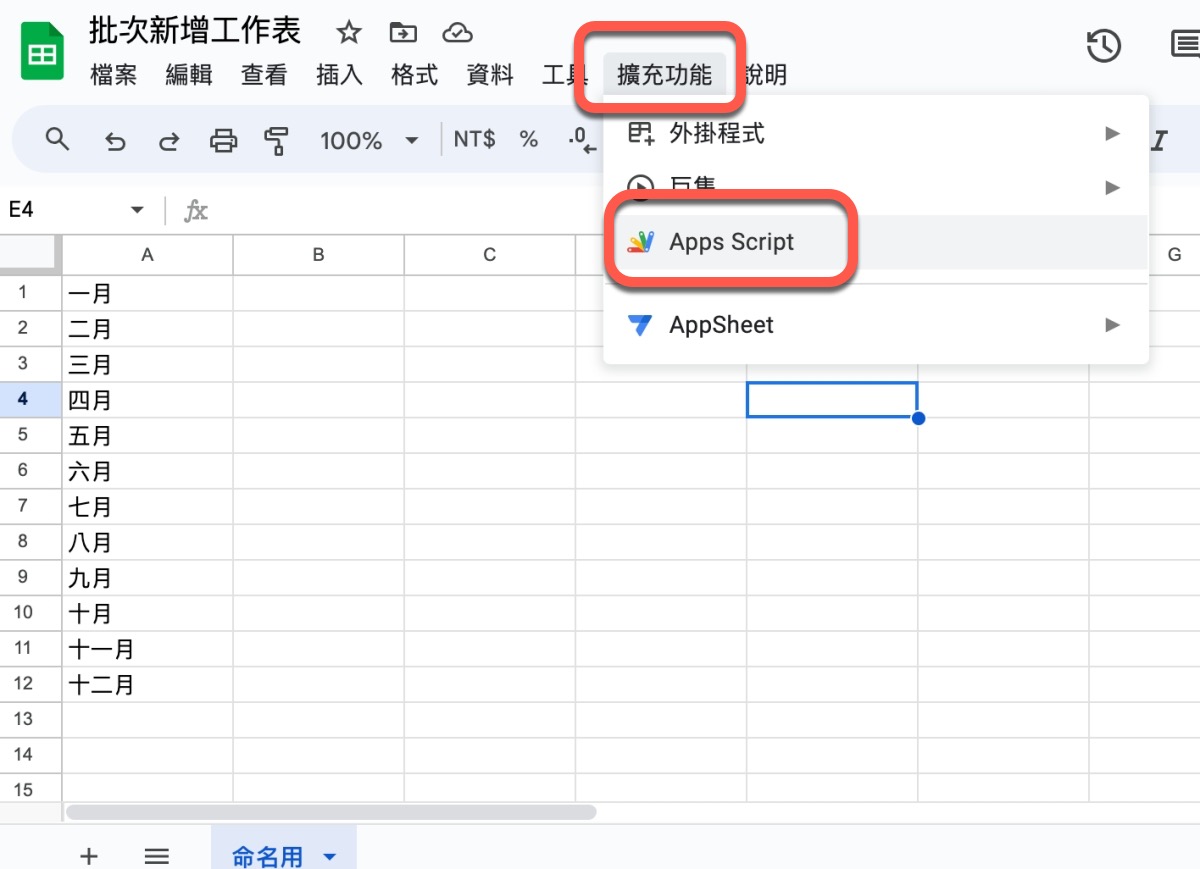The width and height of the screenshot is (1200, 869).
Task: Check cloud save status icon
Action: click(x=457, y=33)
